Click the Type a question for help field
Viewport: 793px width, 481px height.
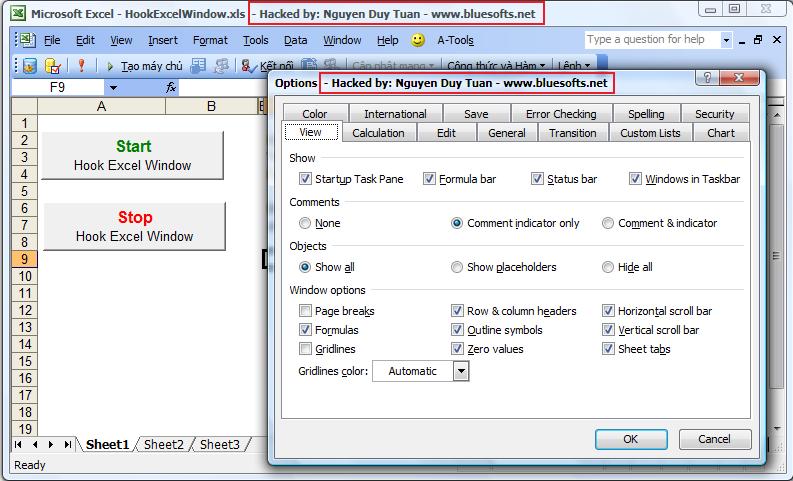[x=653, y=39]
